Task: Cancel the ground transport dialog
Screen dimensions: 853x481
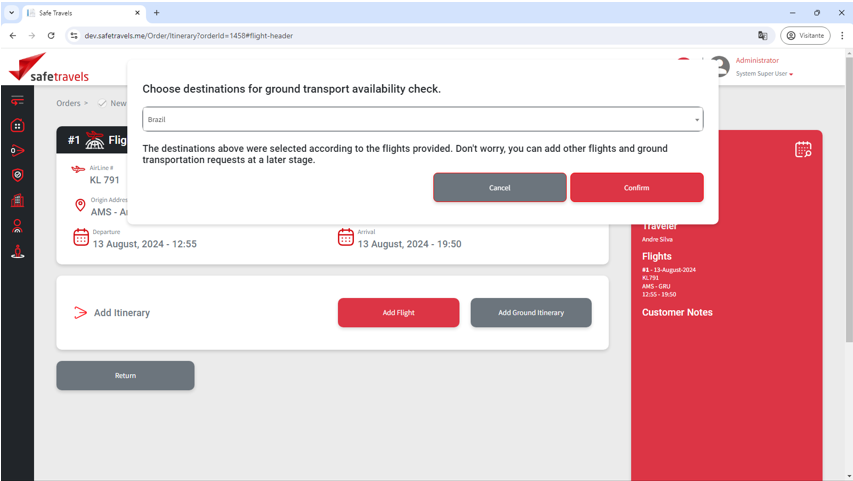Action: click(499, 188)
